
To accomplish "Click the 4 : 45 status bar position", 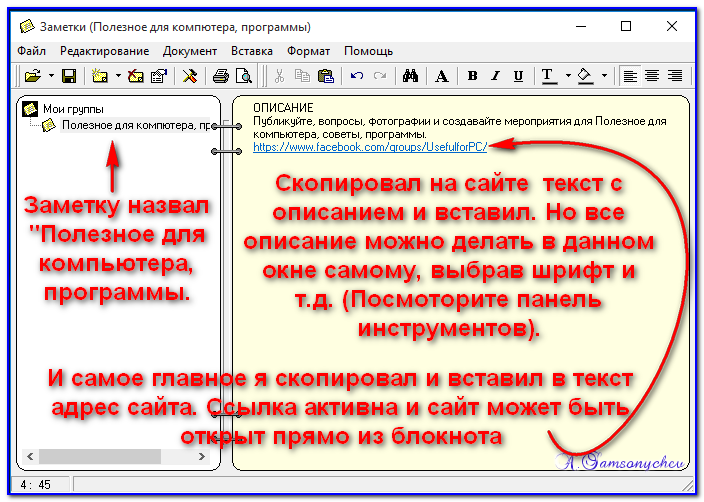I will click(35, 485).
